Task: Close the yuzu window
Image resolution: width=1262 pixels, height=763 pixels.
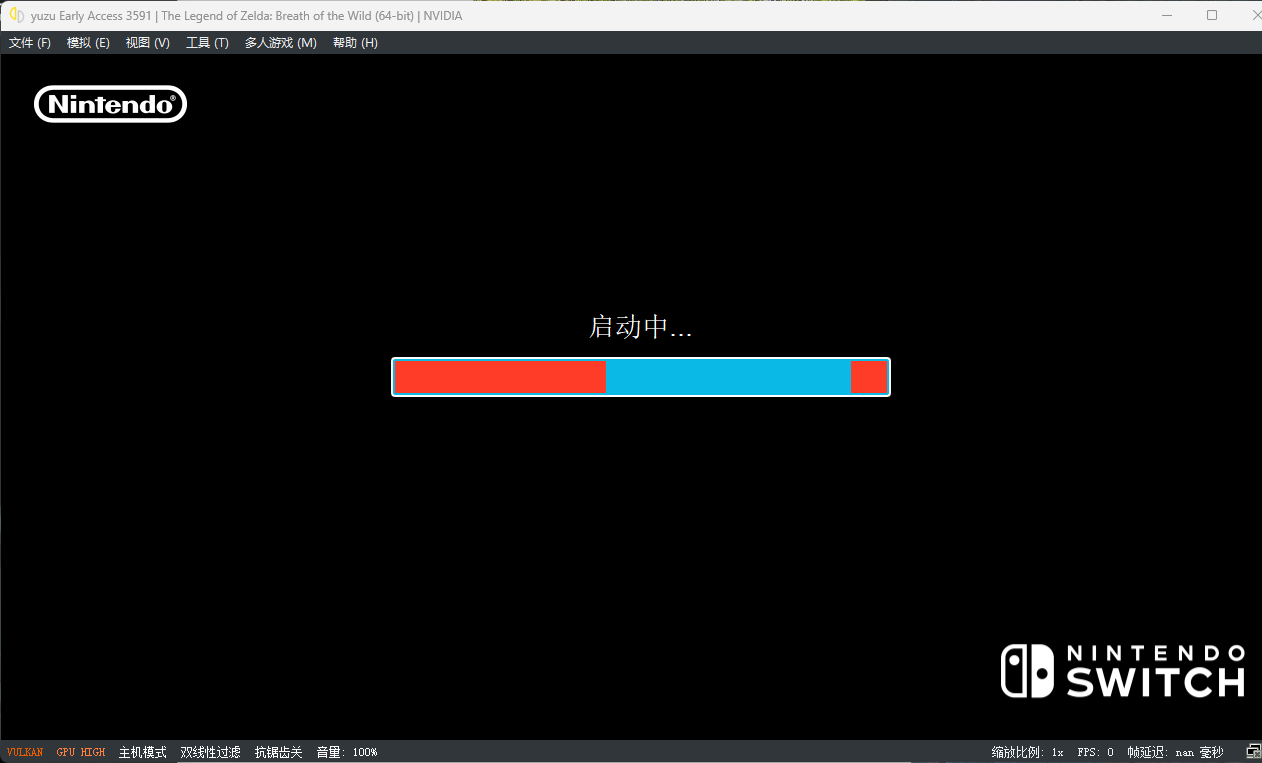Action: (x=1255, y=15)
